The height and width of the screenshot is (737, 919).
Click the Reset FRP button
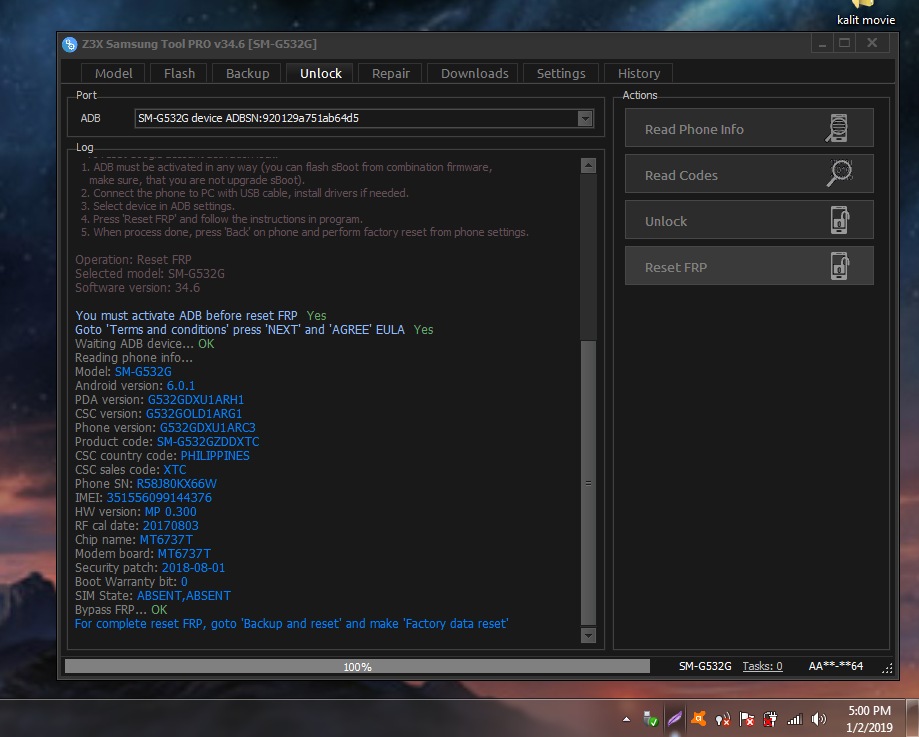[x=749, y=266]
